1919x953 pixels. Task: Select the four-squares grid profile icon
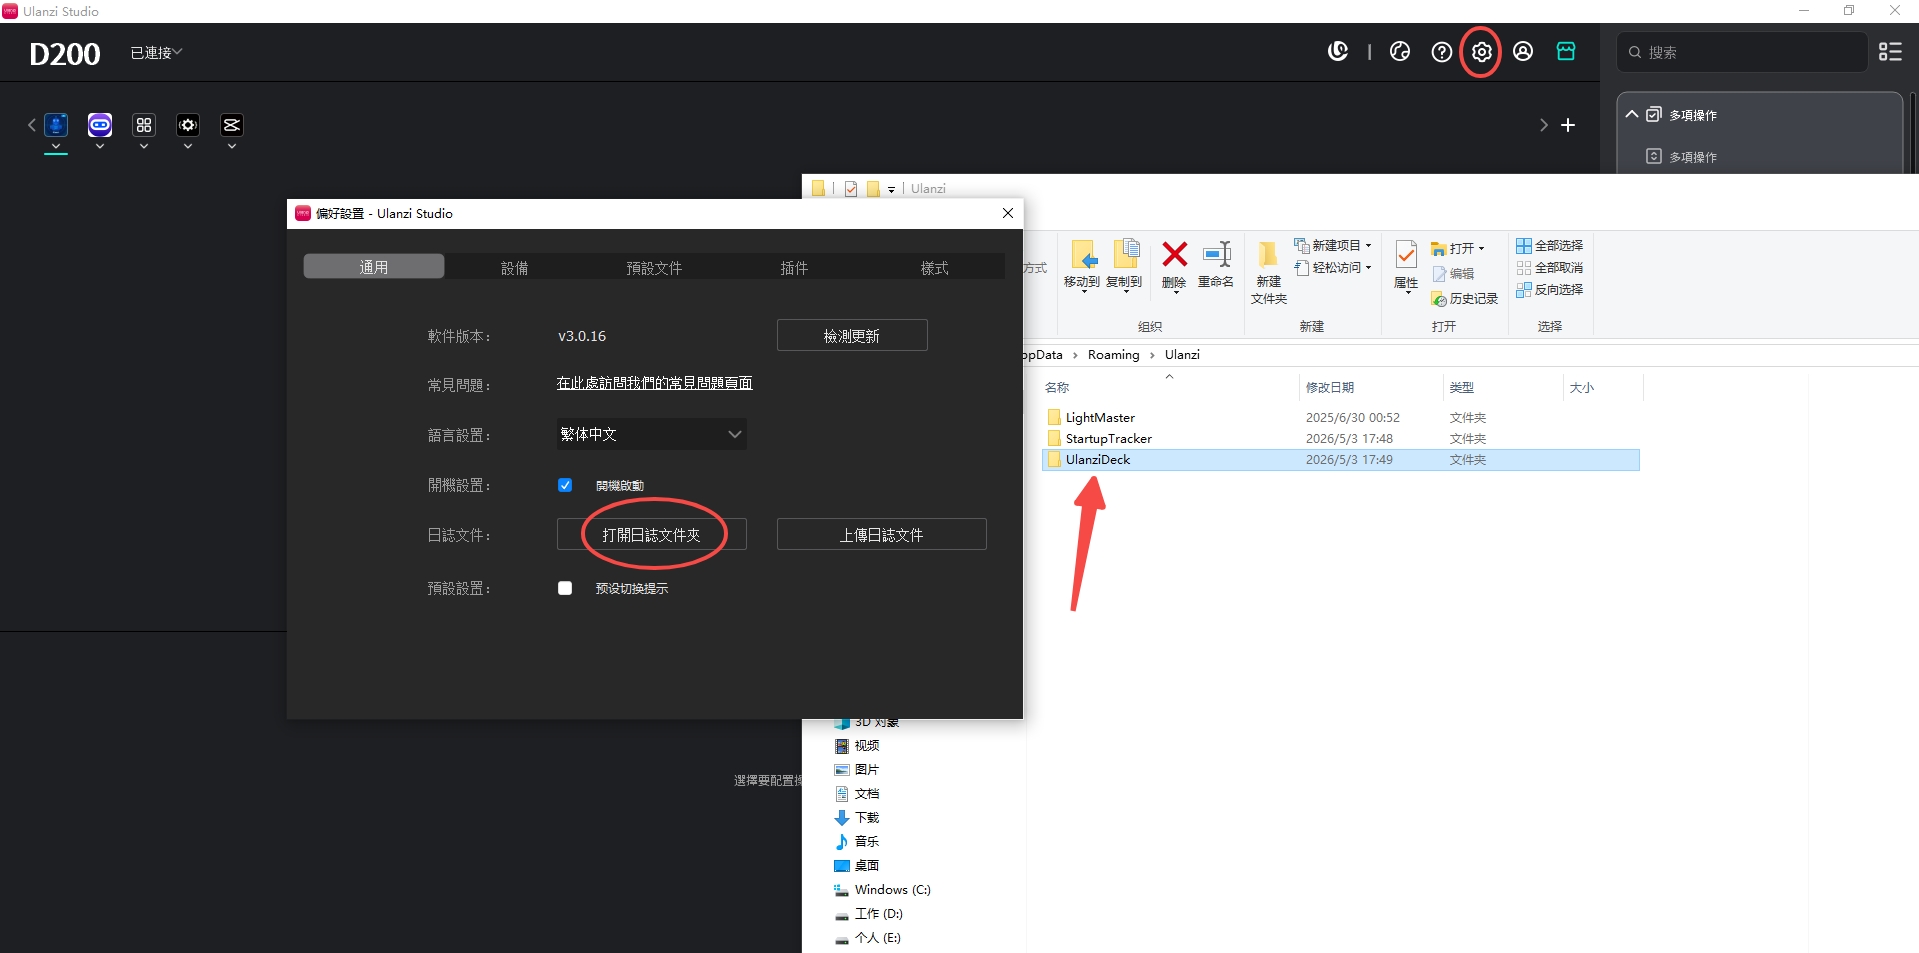click(144, 125)
